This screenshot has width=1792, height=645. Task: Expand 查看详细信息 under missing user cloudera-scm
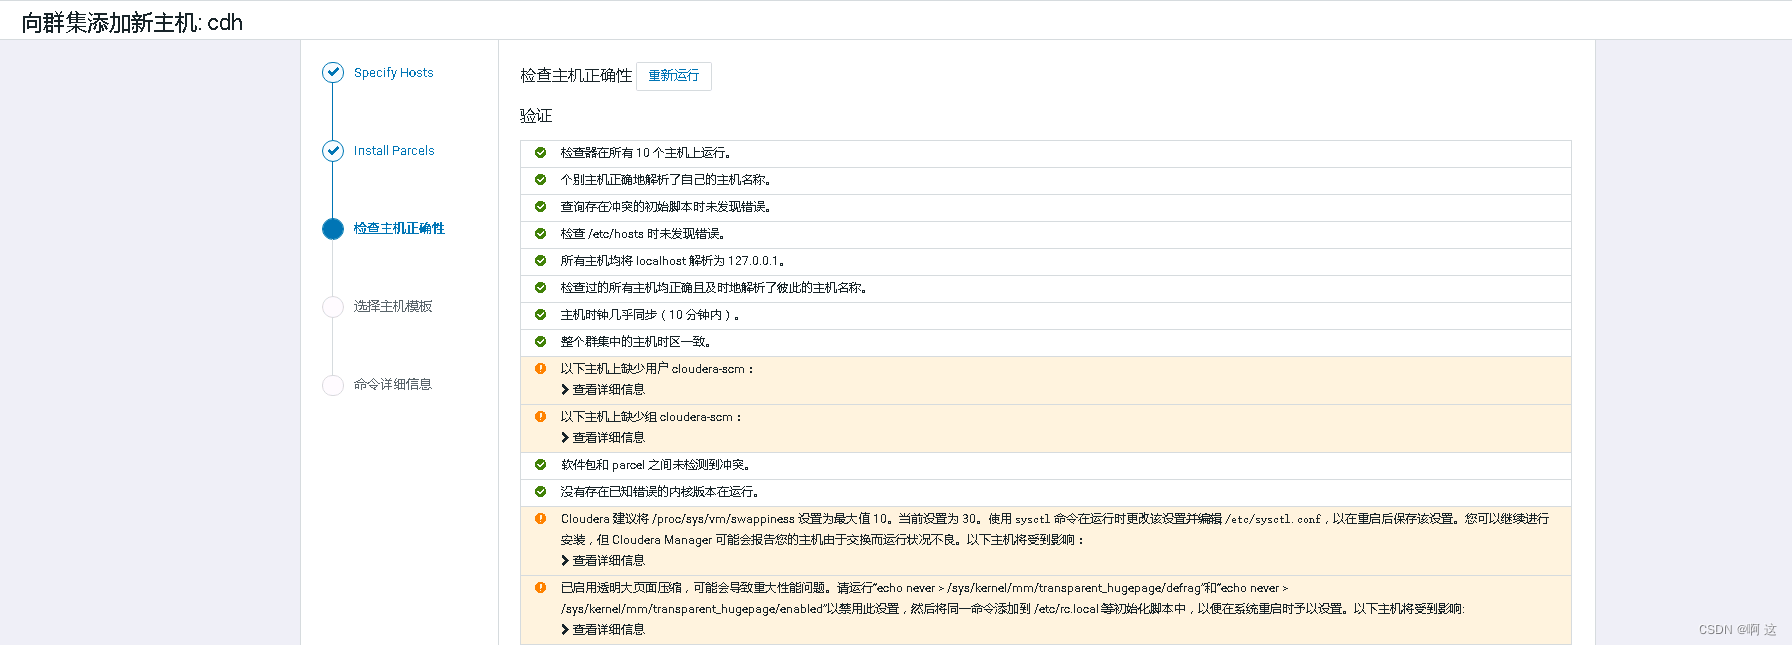[x=603, y=390]
